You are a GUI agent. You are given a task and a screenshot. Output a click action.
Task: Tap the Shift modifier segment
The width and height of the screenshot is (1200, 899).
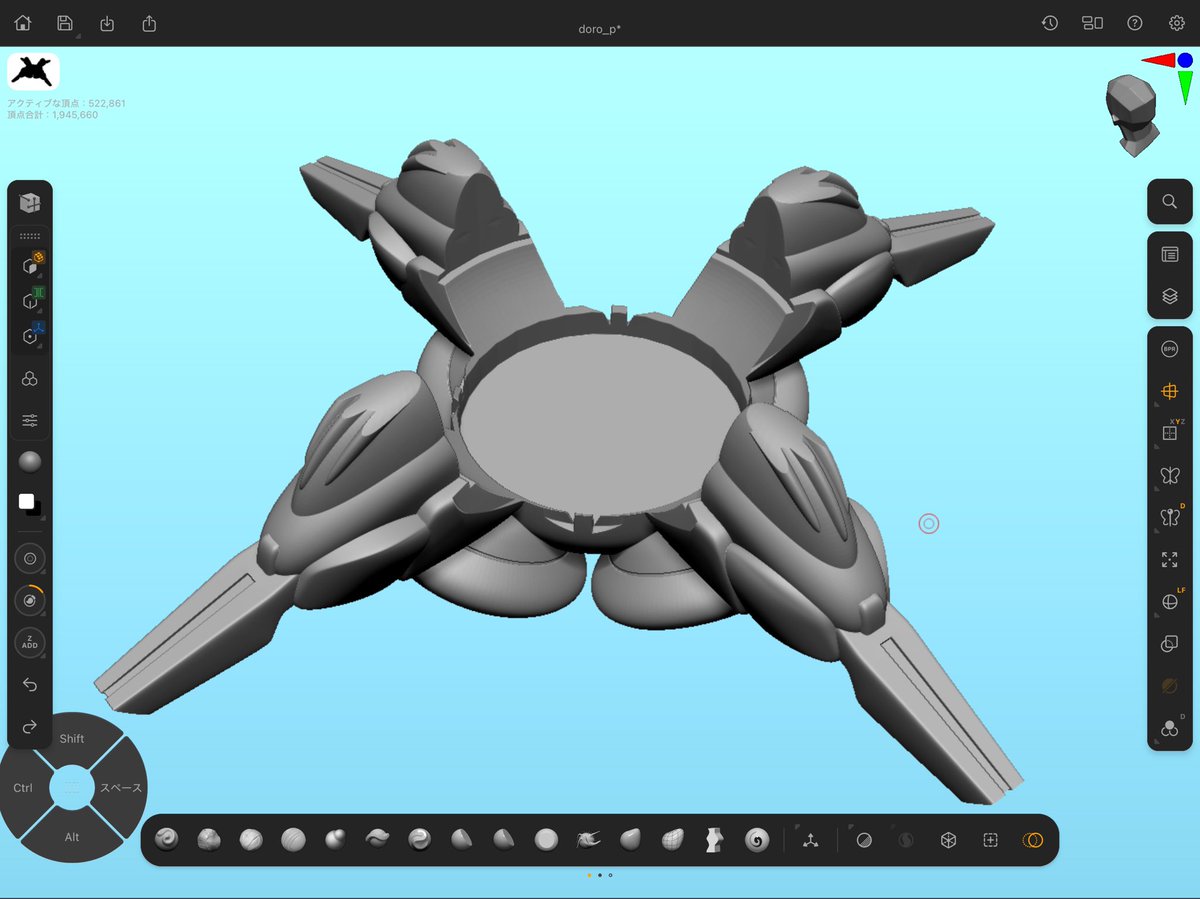click(72, 738)
